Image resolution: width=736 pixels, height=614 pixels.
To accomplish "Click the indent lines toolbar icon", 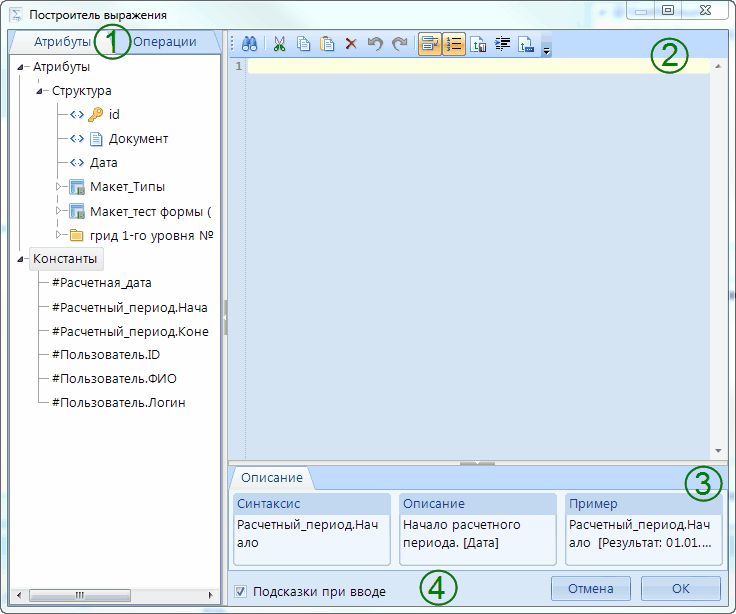I will click(502, 44).
